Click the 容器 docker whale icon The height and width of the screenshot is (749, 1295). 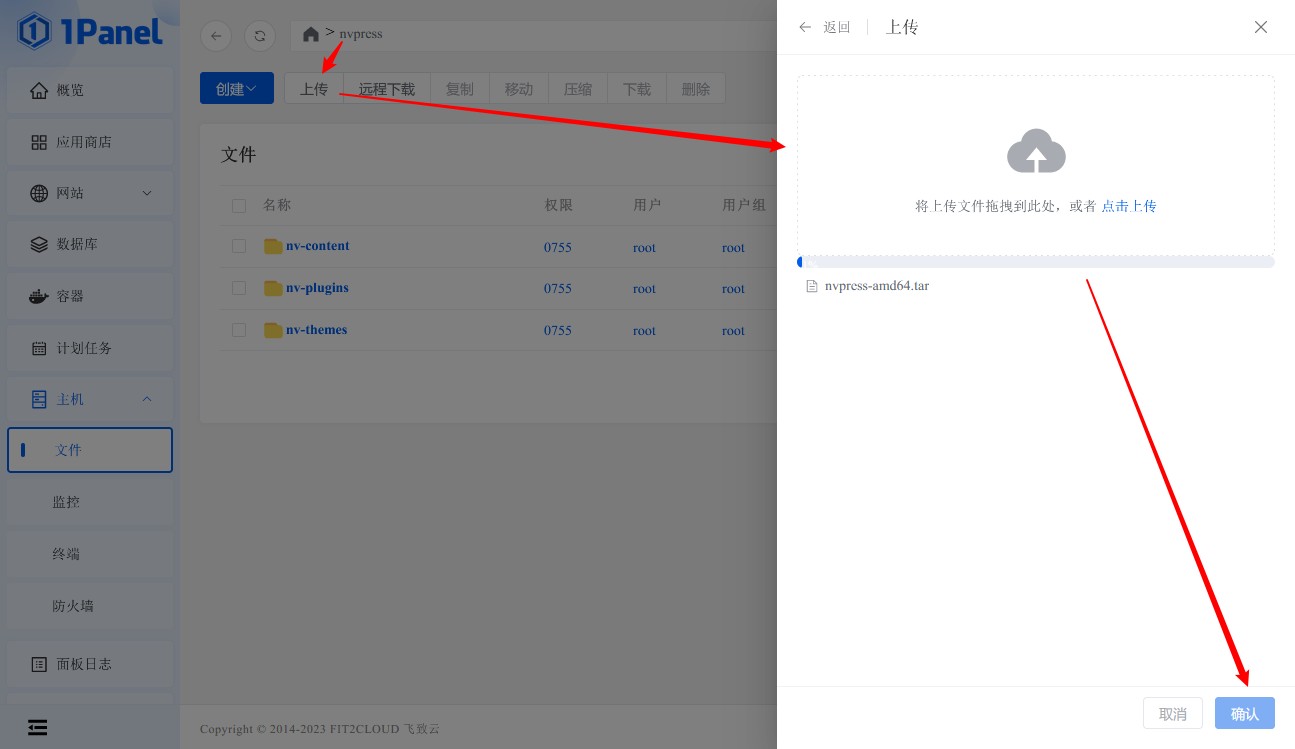(39, 296)
